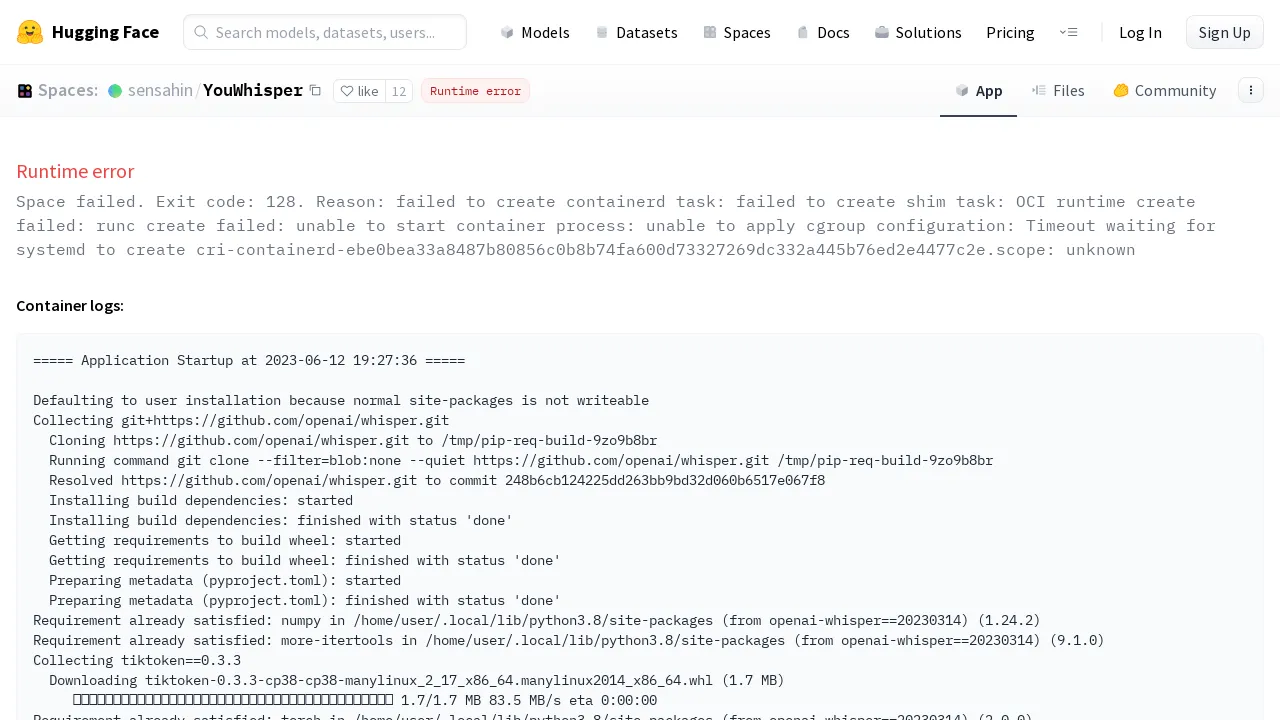Click the heart icon on like button
The image size is (1280, 720).
[347, 91]
